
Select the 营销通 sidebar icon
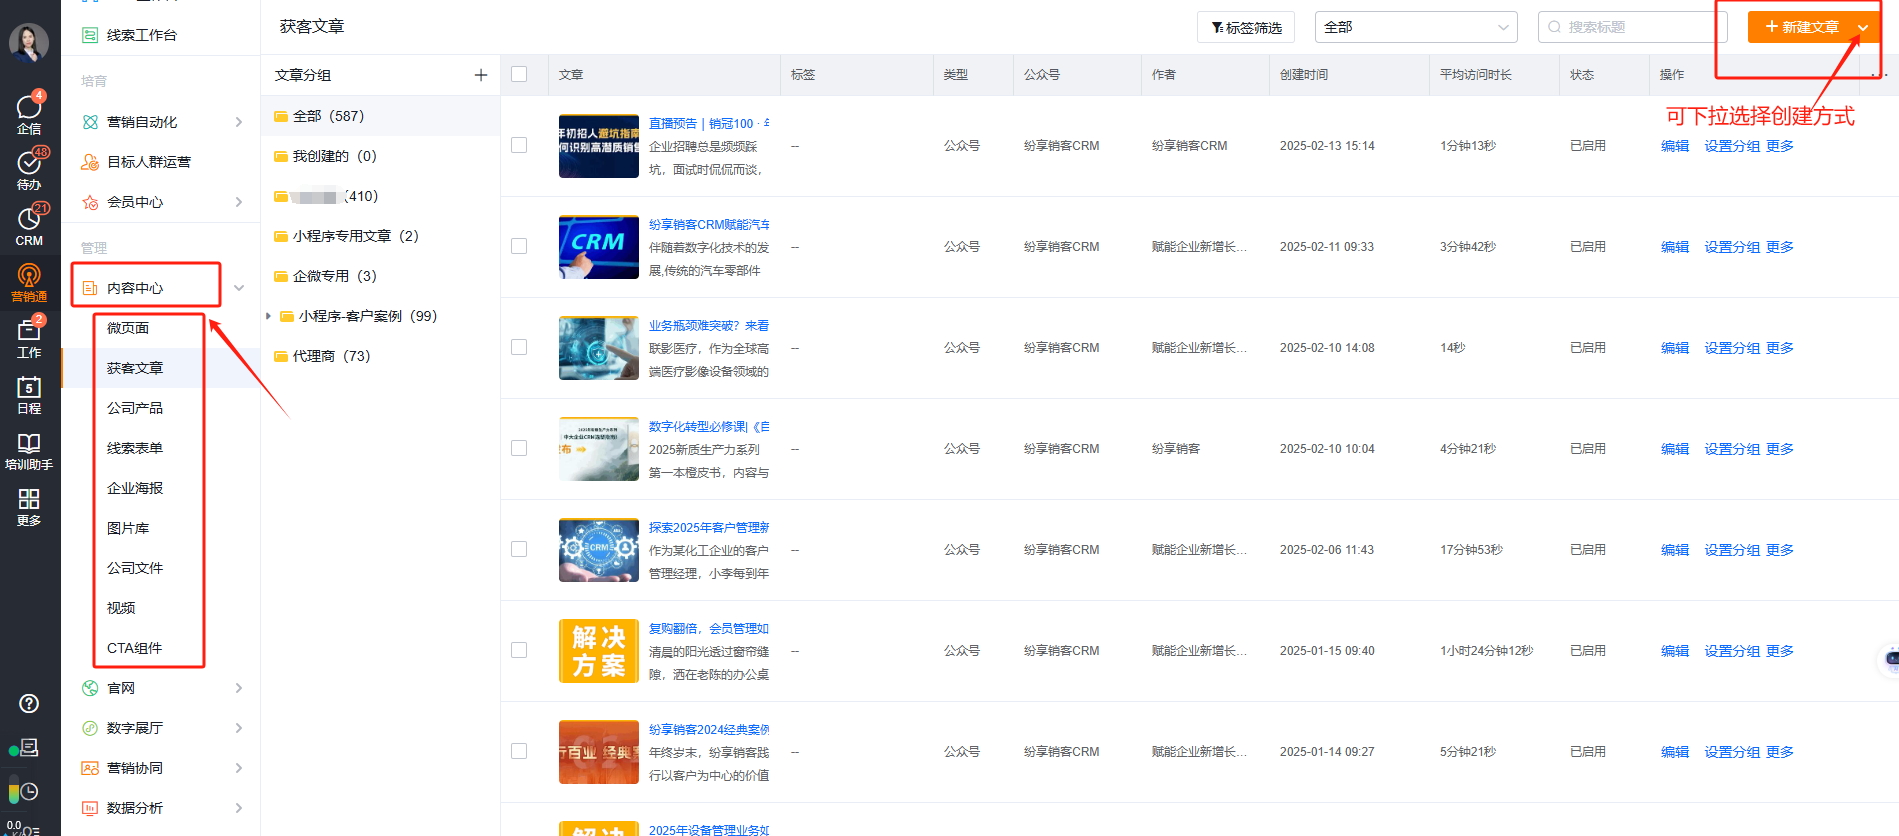pos(29,282)
